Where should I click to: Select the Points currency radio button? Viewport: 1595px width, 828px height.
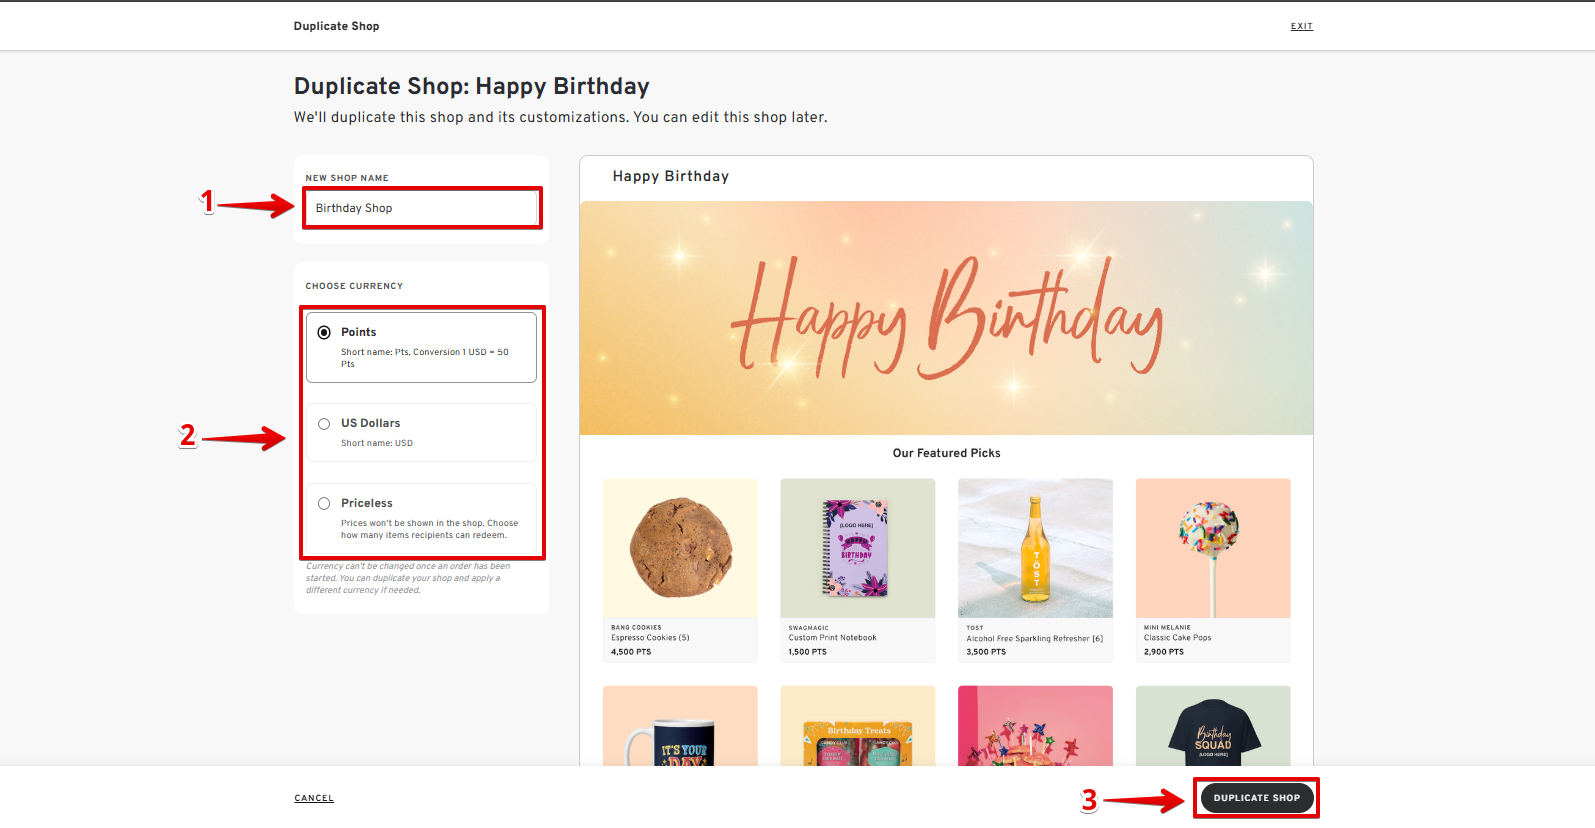324,332
